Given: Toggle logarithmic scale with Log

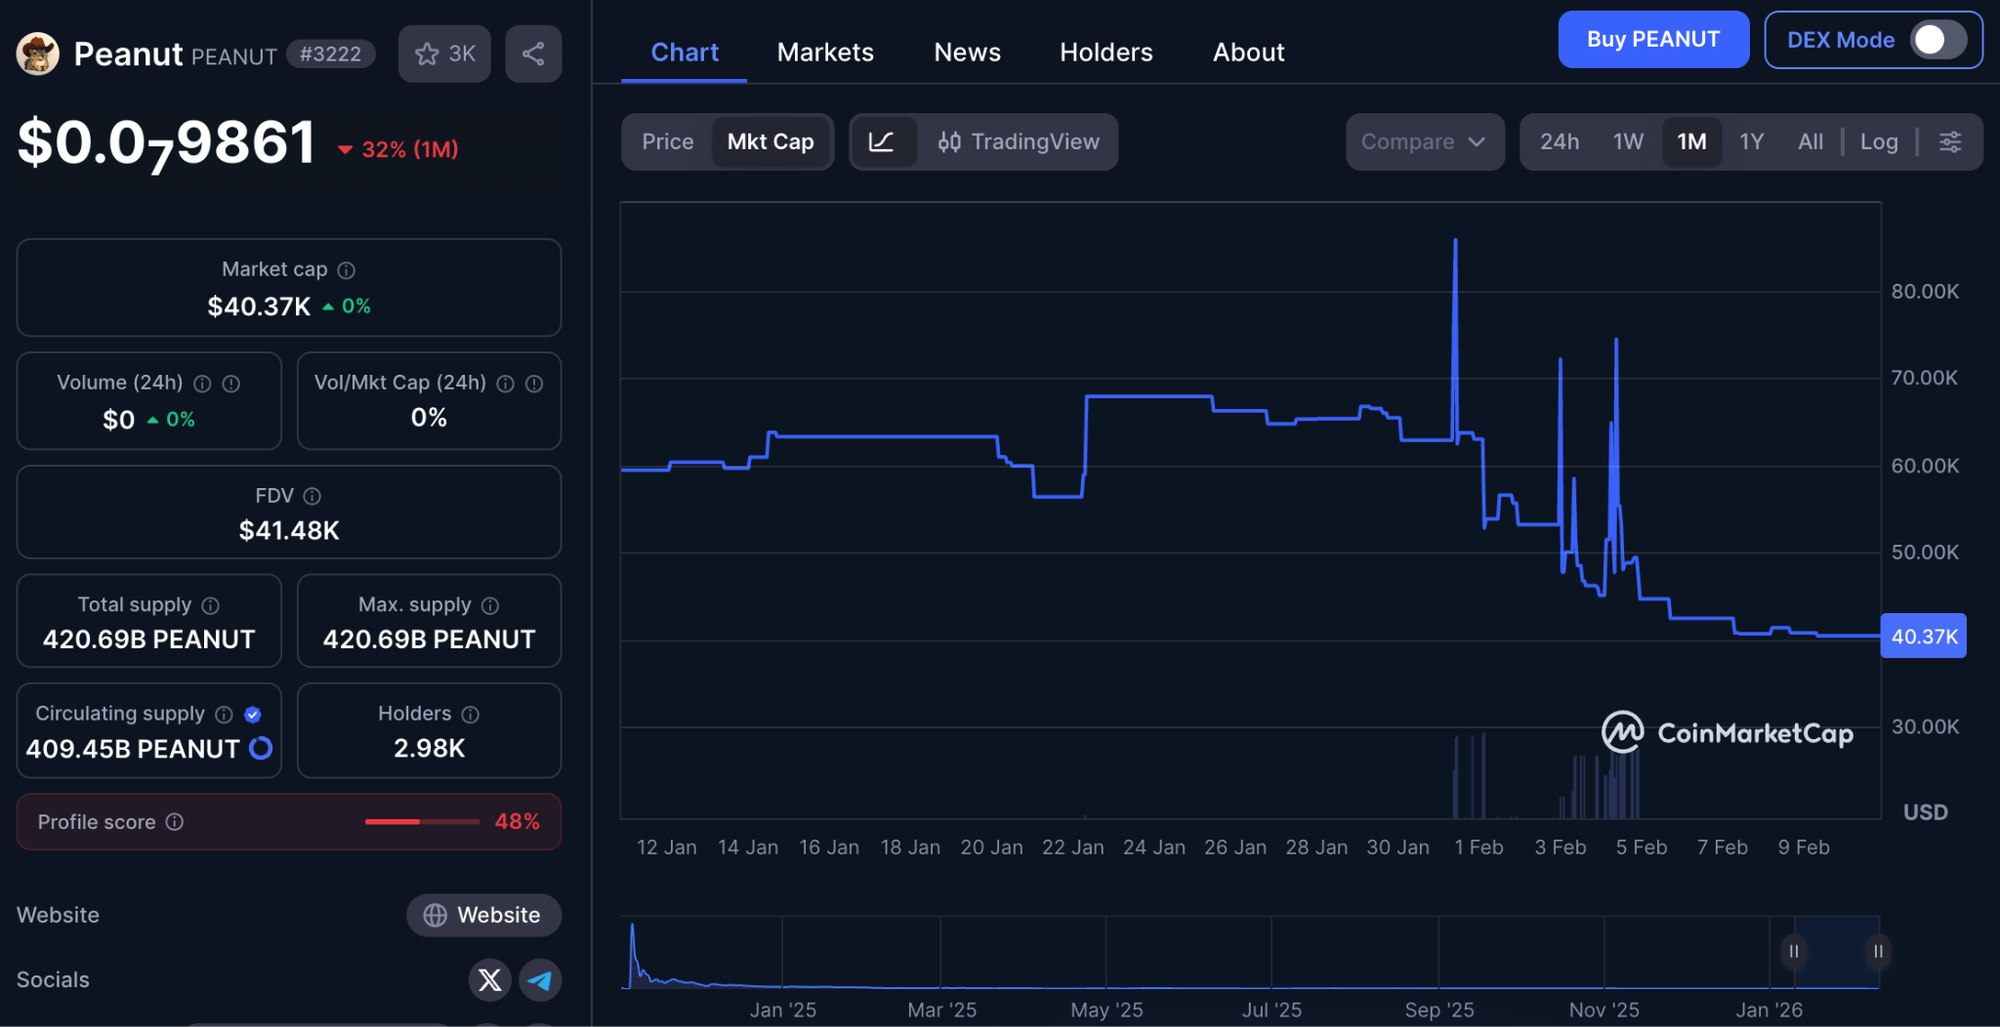Looking at the screenshot, I should 1879,141.
